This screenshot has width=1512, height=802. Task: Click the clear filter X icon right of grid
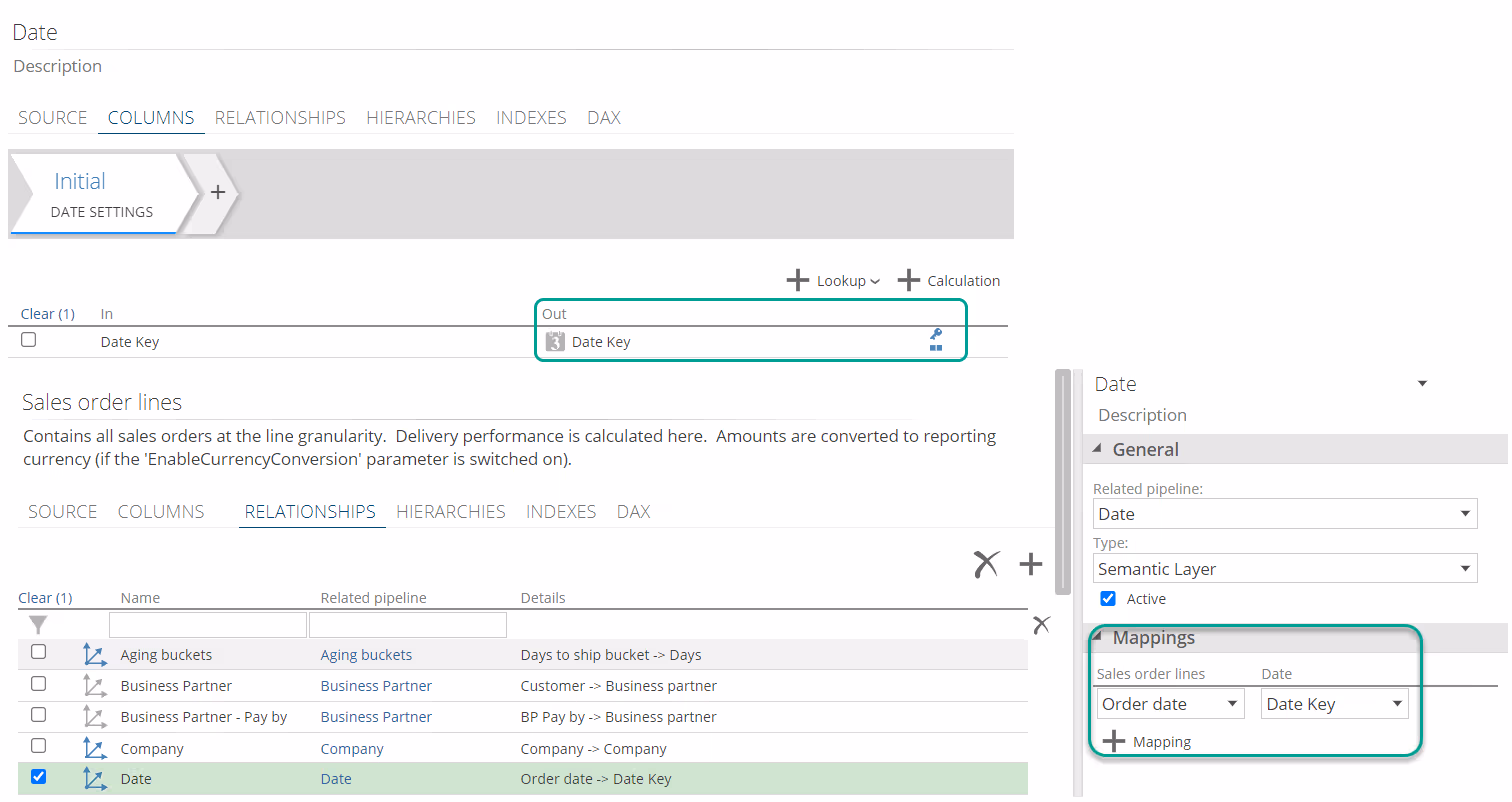point(1041,625)
